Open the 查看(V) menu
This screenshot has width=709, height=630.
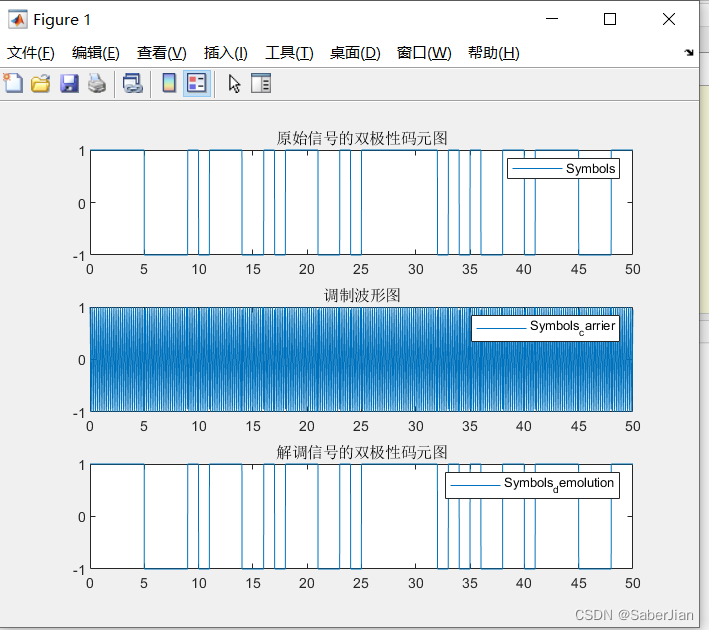click(x=161, y=53)
